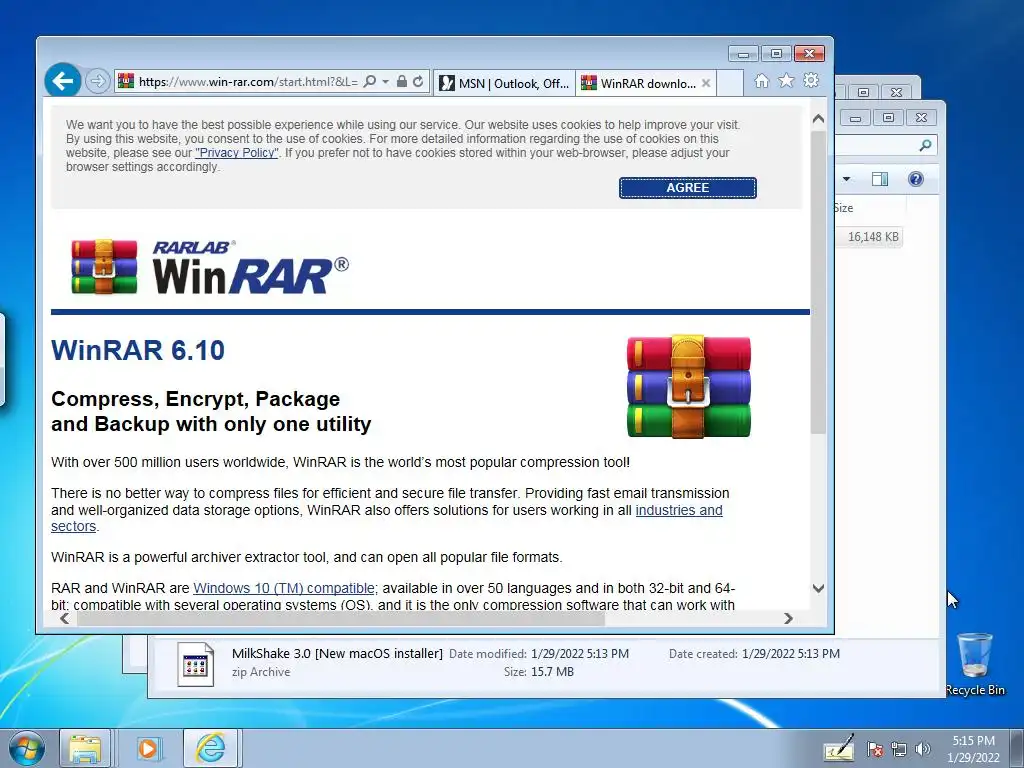Viewport: 1024px width, 768px height.
Task: Open Windows Explorer from the taskbar
Action: [x=86, y=748]
